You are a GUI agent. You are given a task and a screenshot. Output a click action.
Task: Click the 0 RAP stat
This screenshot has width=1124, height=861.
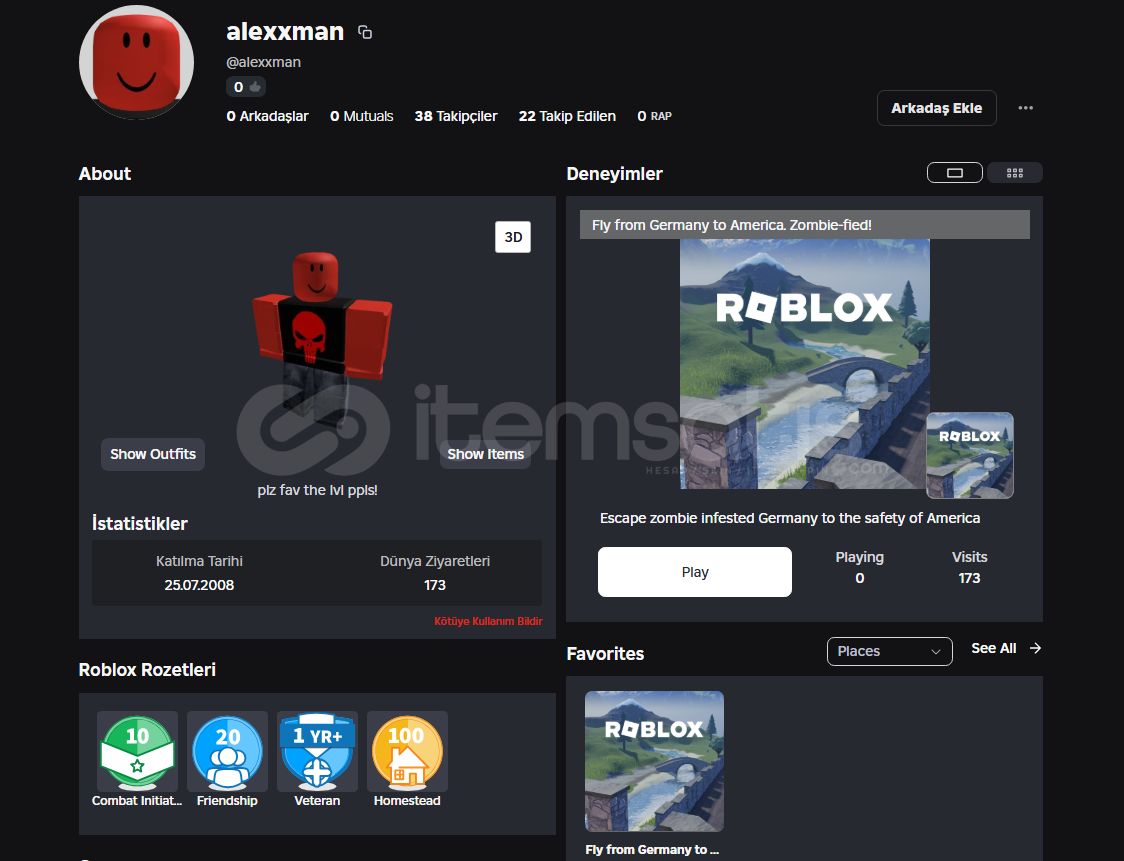tap(654, 116)
